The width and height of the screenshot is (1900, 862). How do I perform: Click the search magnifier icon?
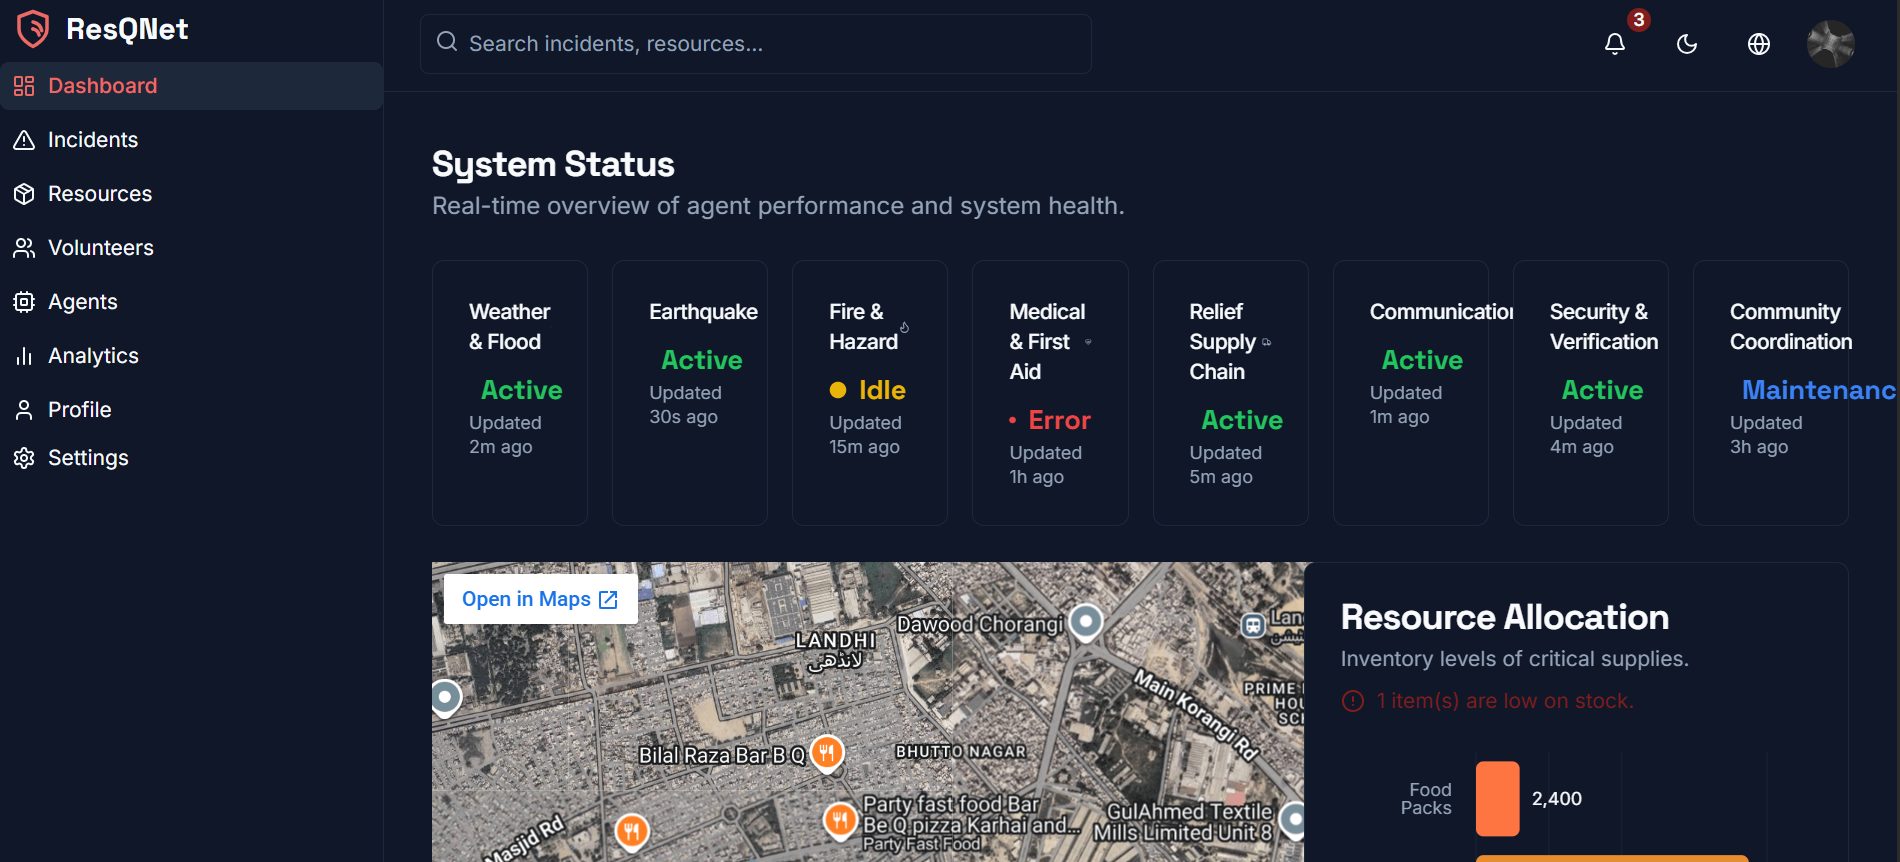(447, 42)
